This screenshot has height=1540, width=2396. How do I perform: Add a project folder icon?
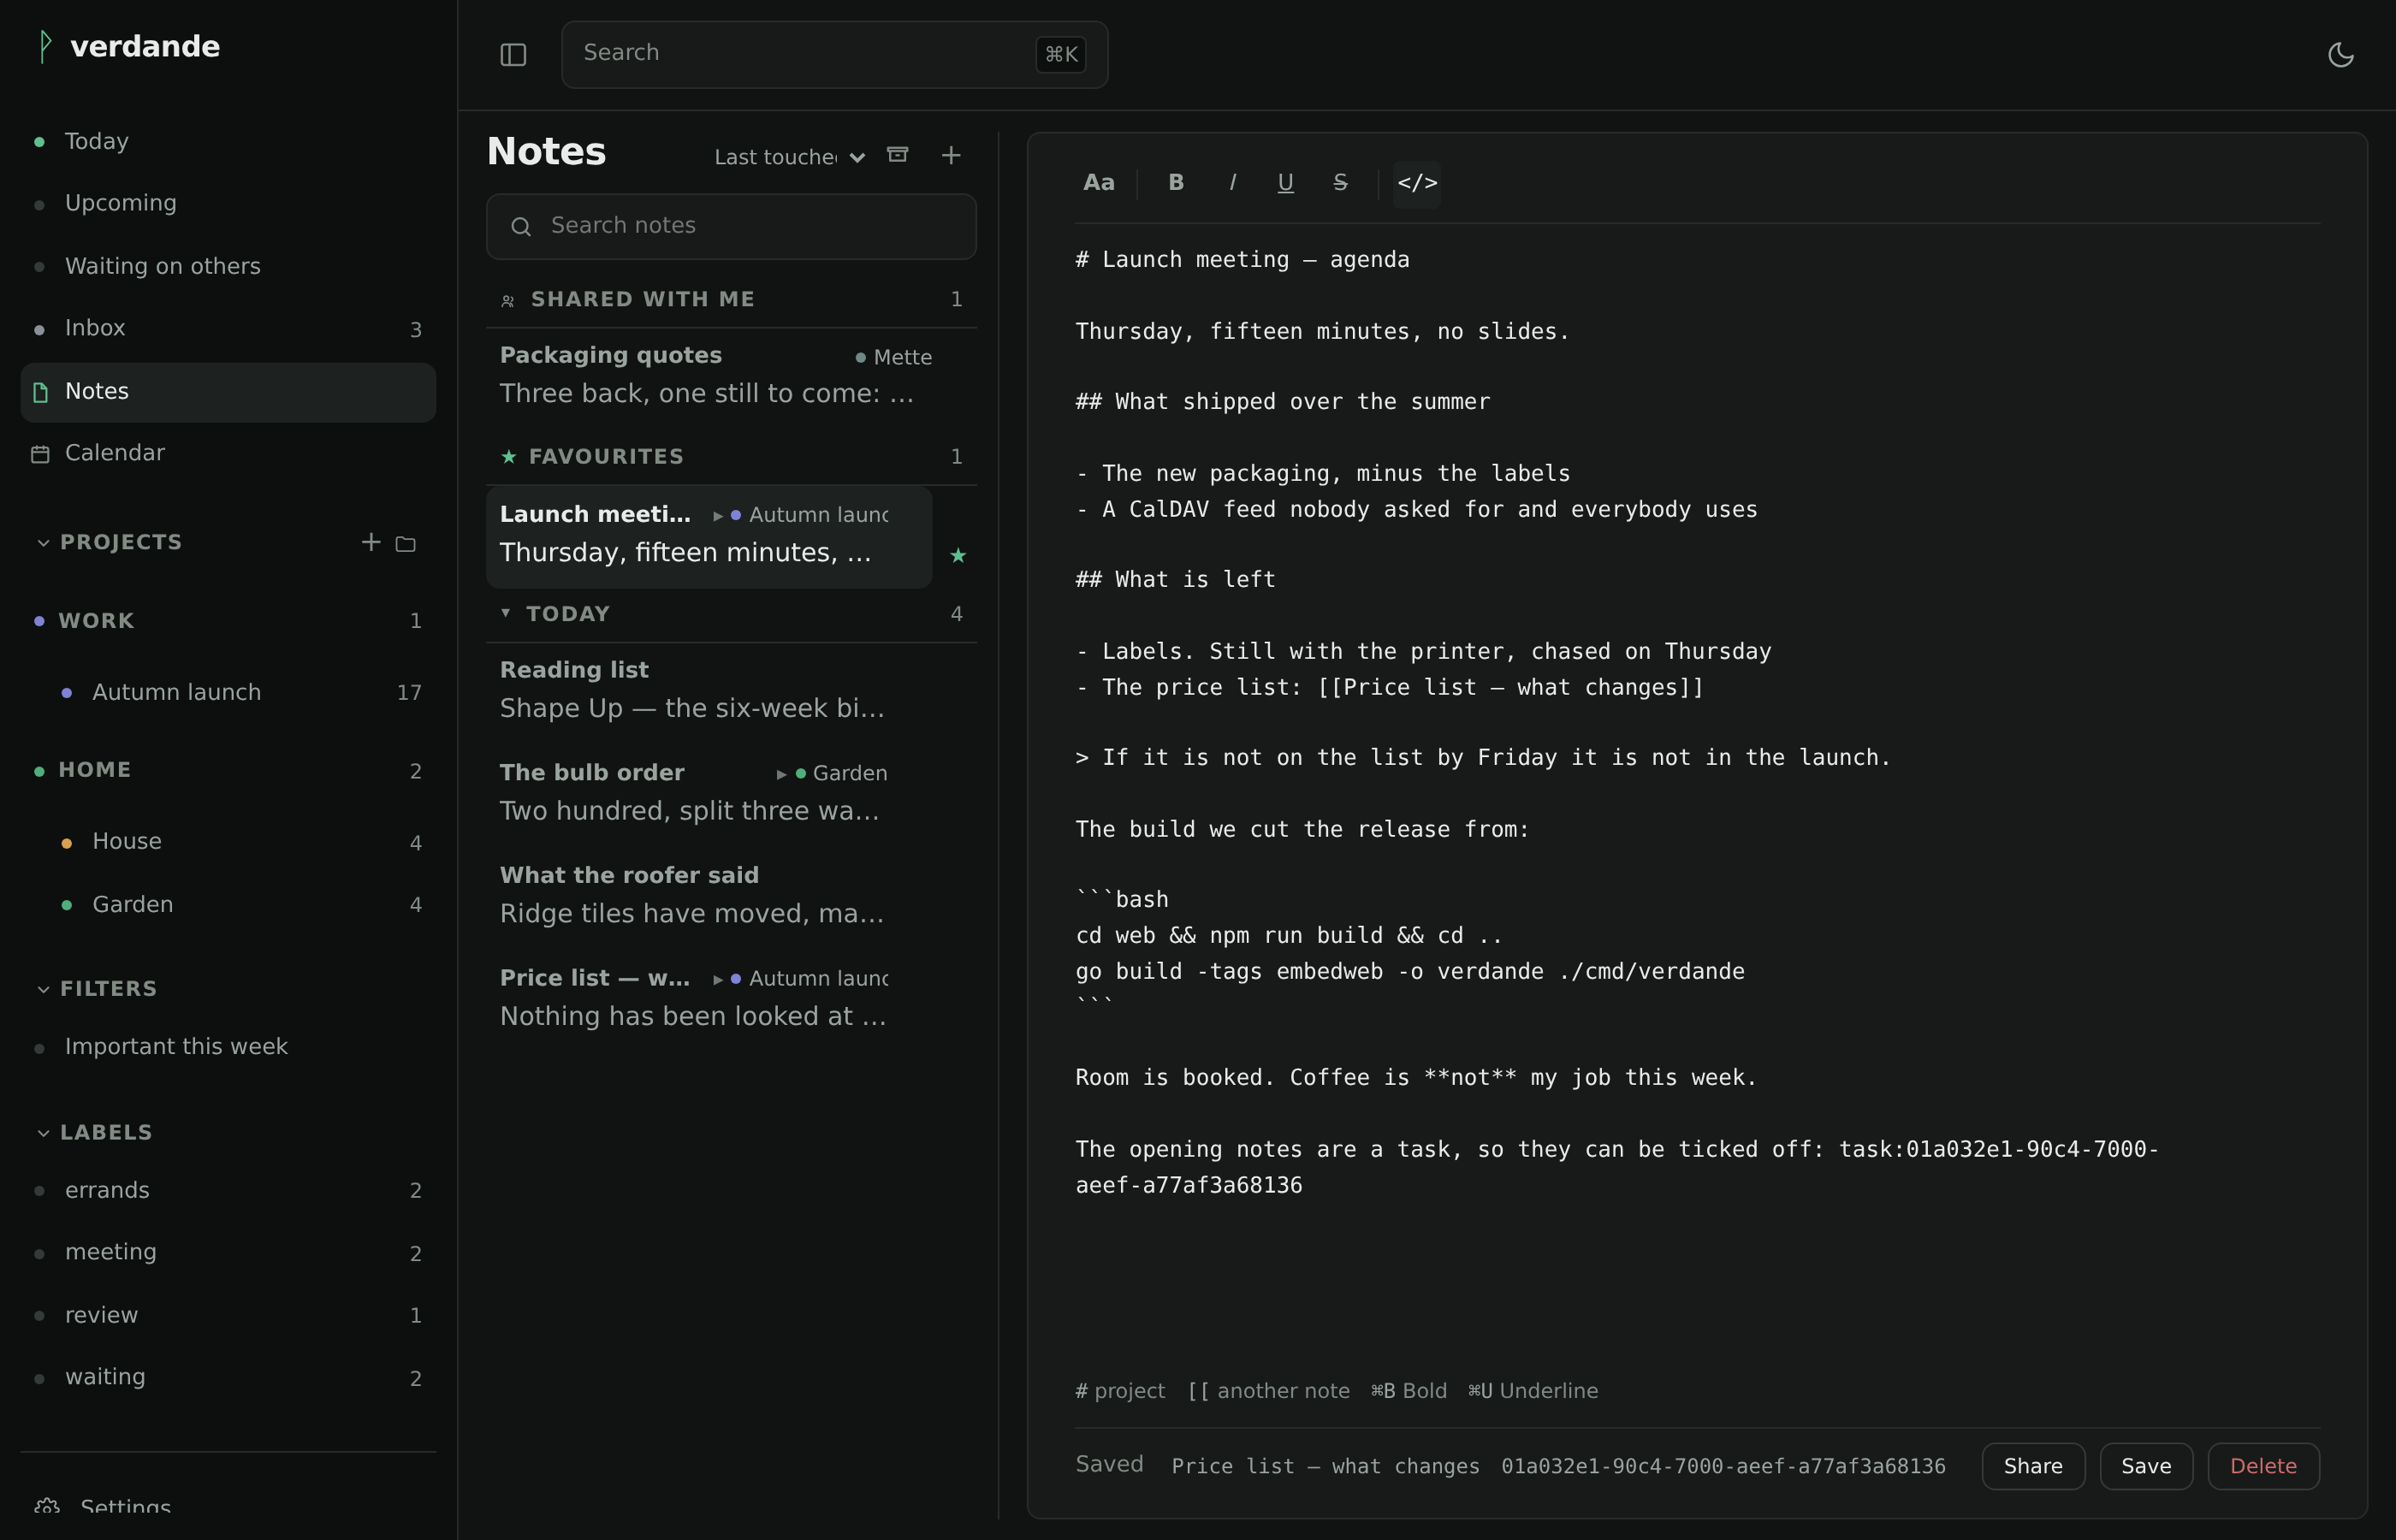405,544
